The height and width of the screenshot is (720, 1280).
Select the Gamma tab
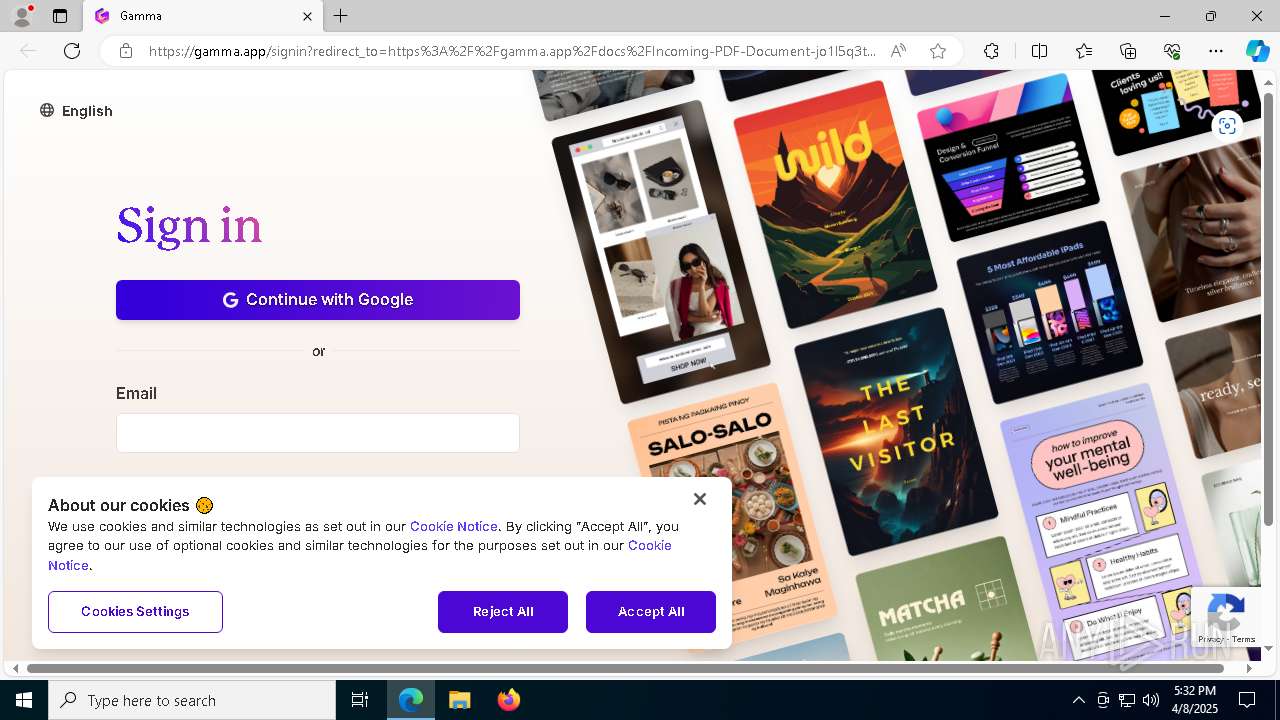203,16
